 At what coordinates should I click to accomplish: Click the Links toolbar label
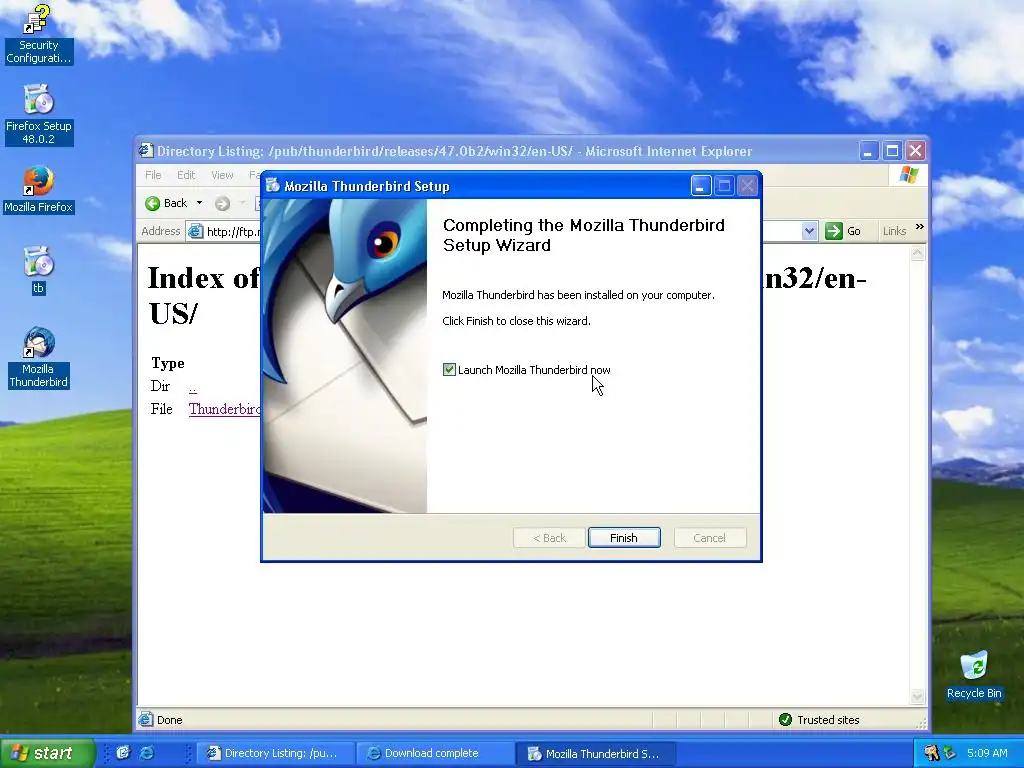click(894, 231)
